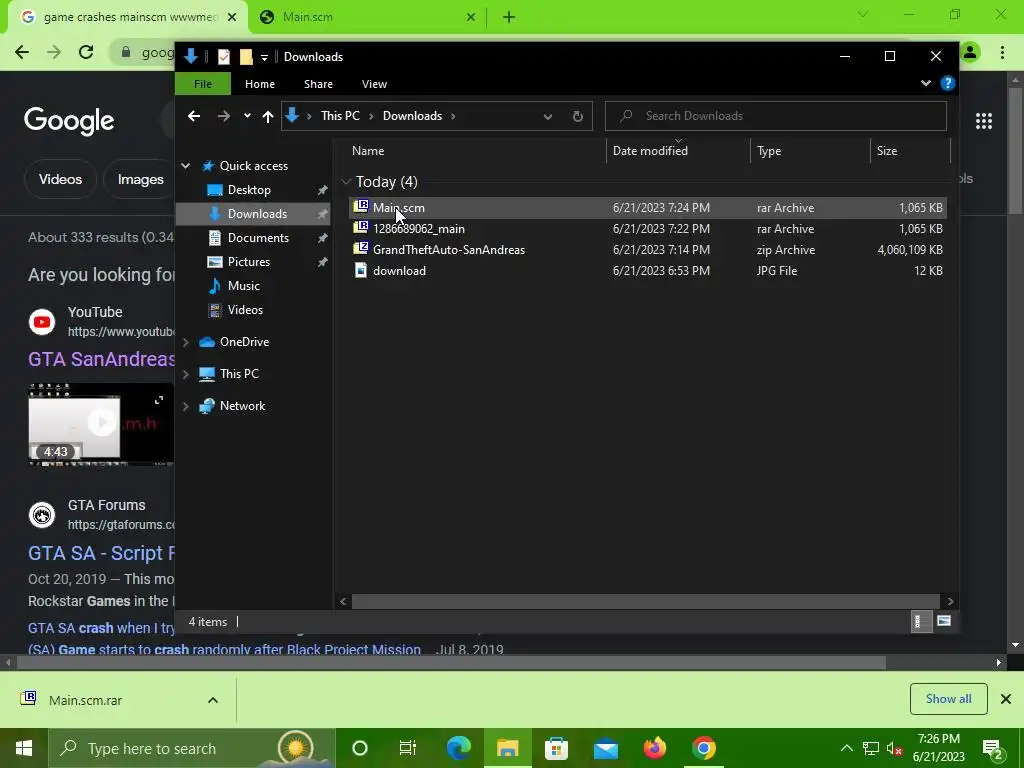
Task: Open the Home ribbon tab
Action: (259, 84)
